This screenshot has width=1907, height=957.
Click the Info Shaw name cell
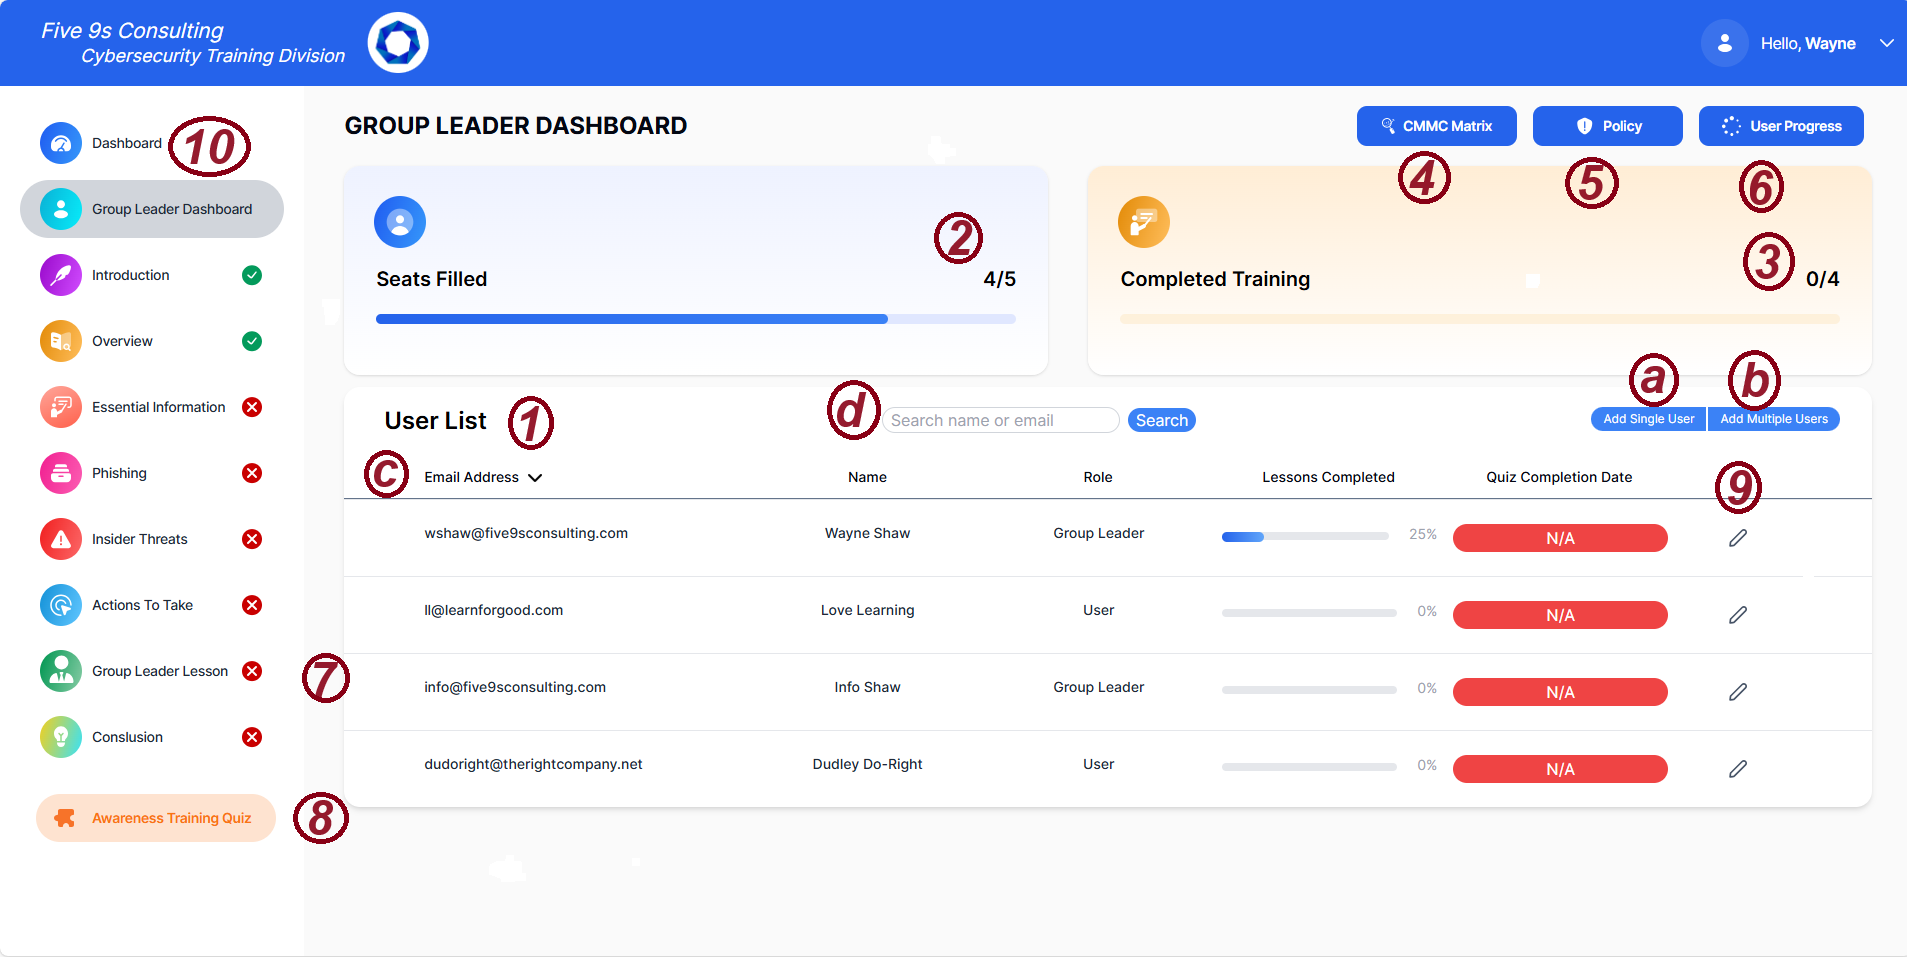point(867,687)
